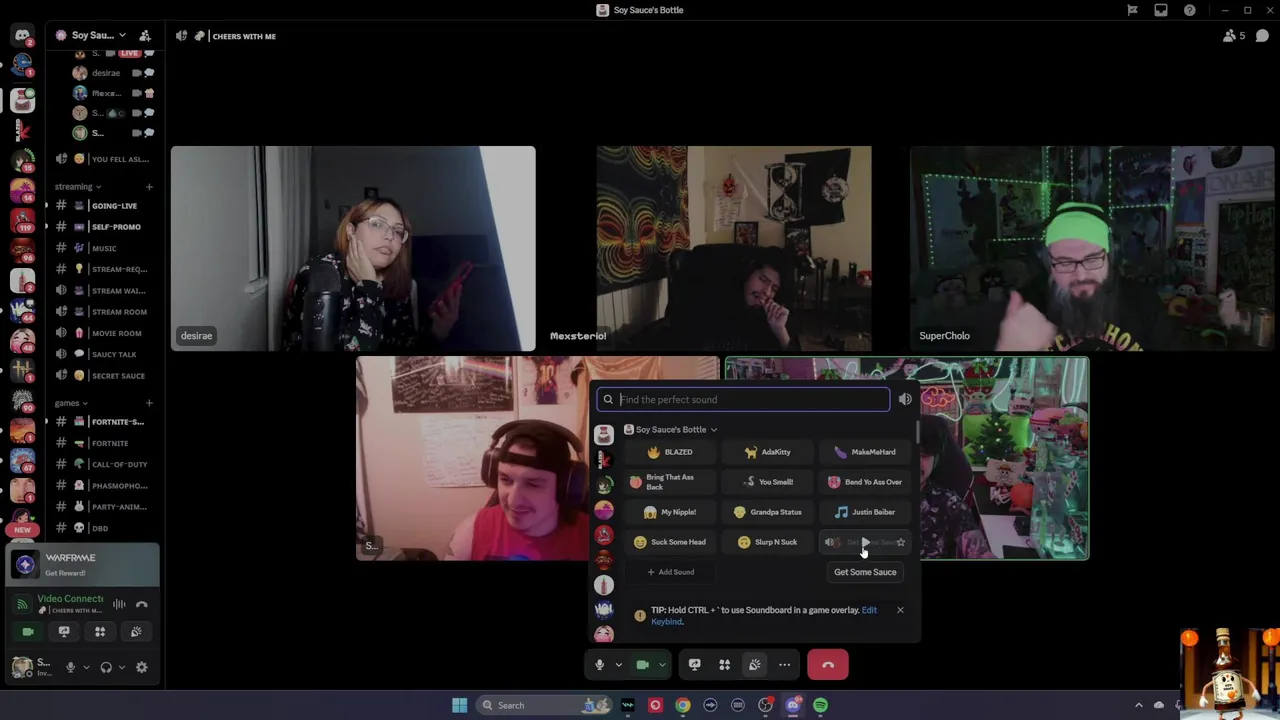Open Spotify from the Windows taskbar
The image size is (1280, 720).
pyautogui.click(x=820, y=705)
